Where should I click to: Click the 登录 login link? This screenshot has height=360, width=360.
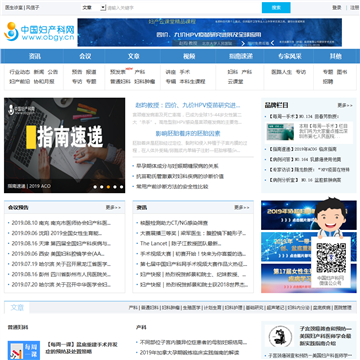pos(337,7)
